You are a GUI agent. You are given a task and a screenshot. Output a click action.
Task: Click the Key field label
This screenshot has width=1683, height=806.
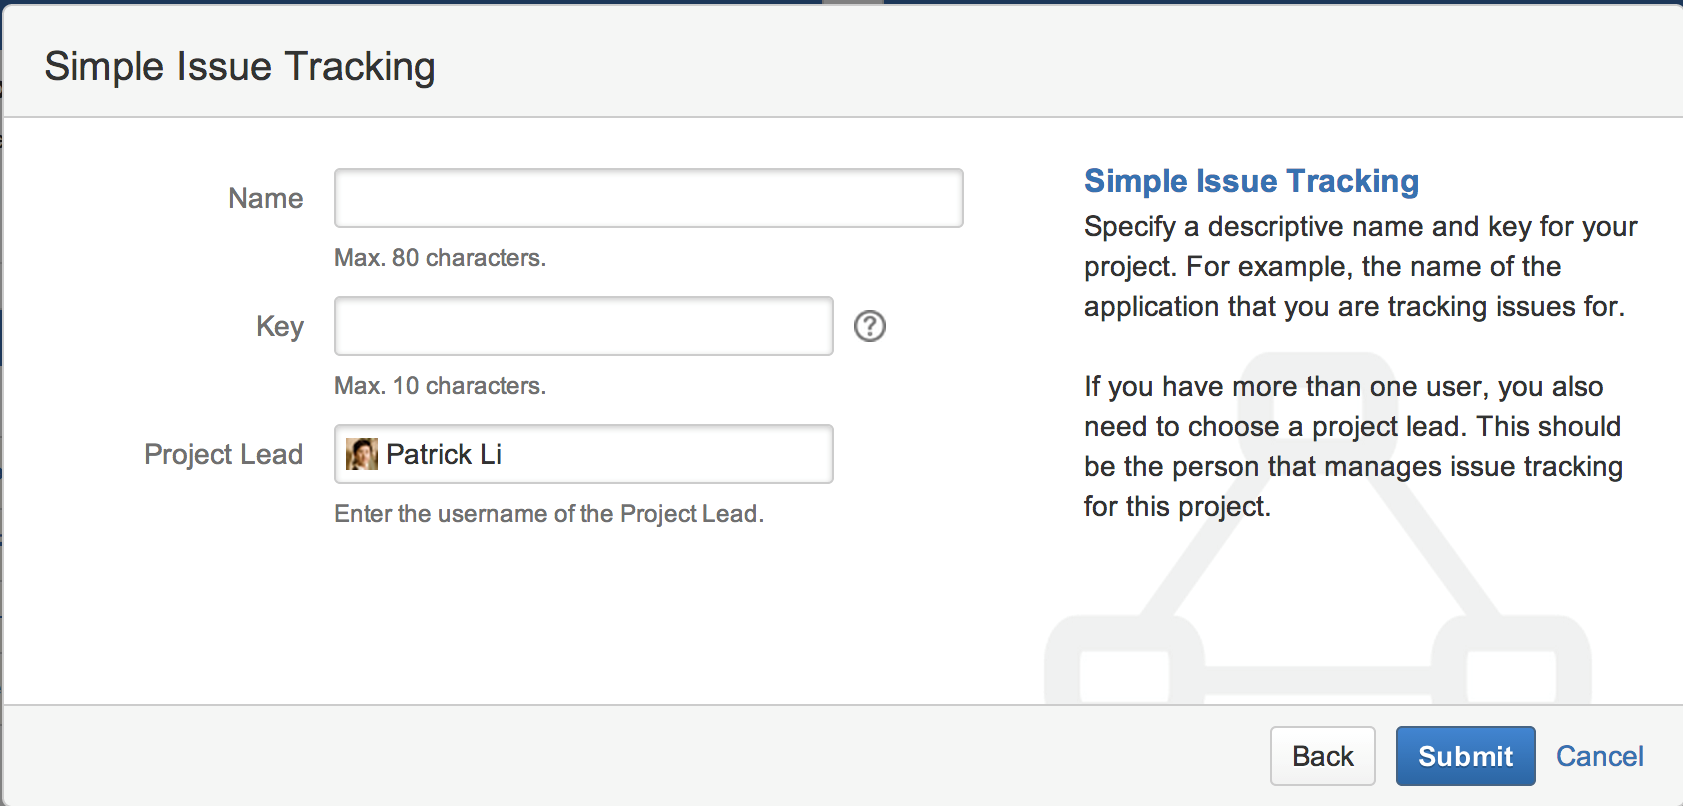280,327
